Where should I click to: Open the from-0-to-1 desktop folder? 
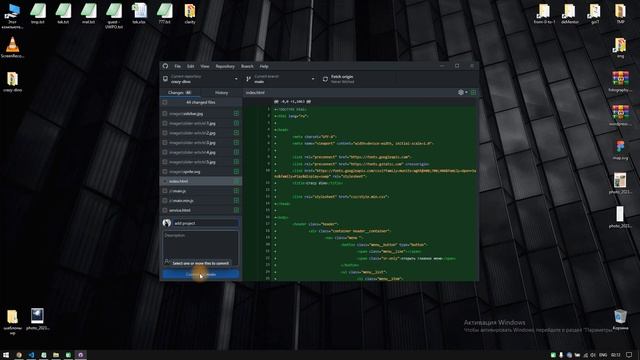(x=544, y=13)
